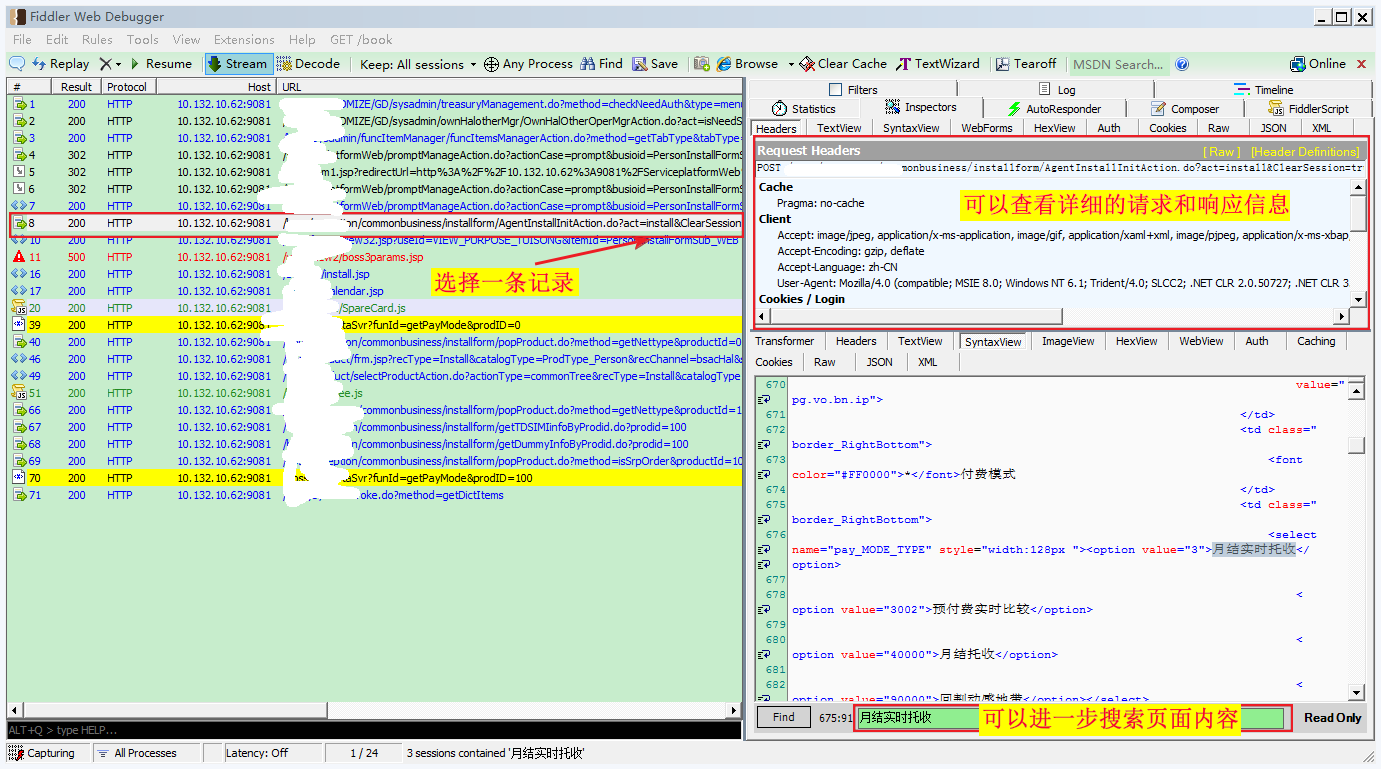Save sessions with Save button

(654, 64)
